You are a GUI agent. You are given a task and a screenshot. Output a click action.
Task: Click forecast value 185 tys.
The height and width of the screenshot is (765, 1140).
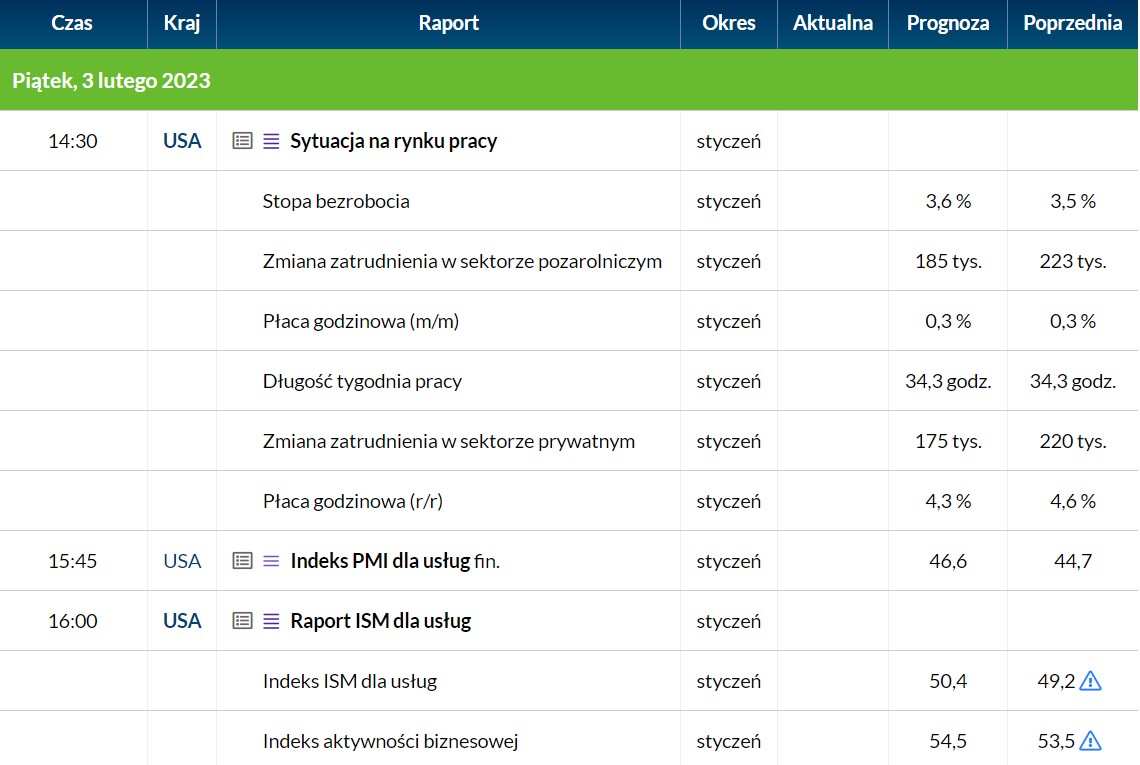point(948,261)
